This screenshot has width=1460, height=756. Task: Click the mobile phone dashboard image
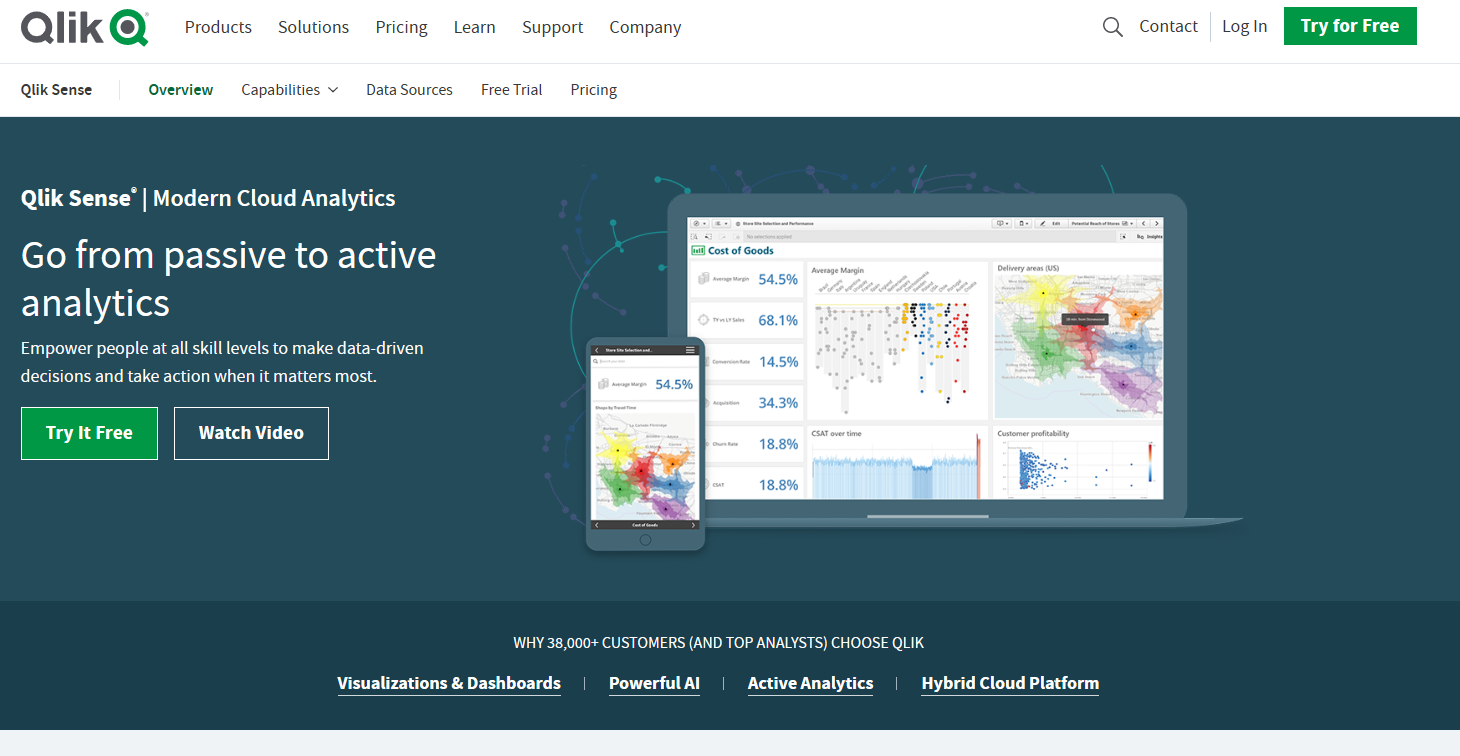click(x=645, y=444)
